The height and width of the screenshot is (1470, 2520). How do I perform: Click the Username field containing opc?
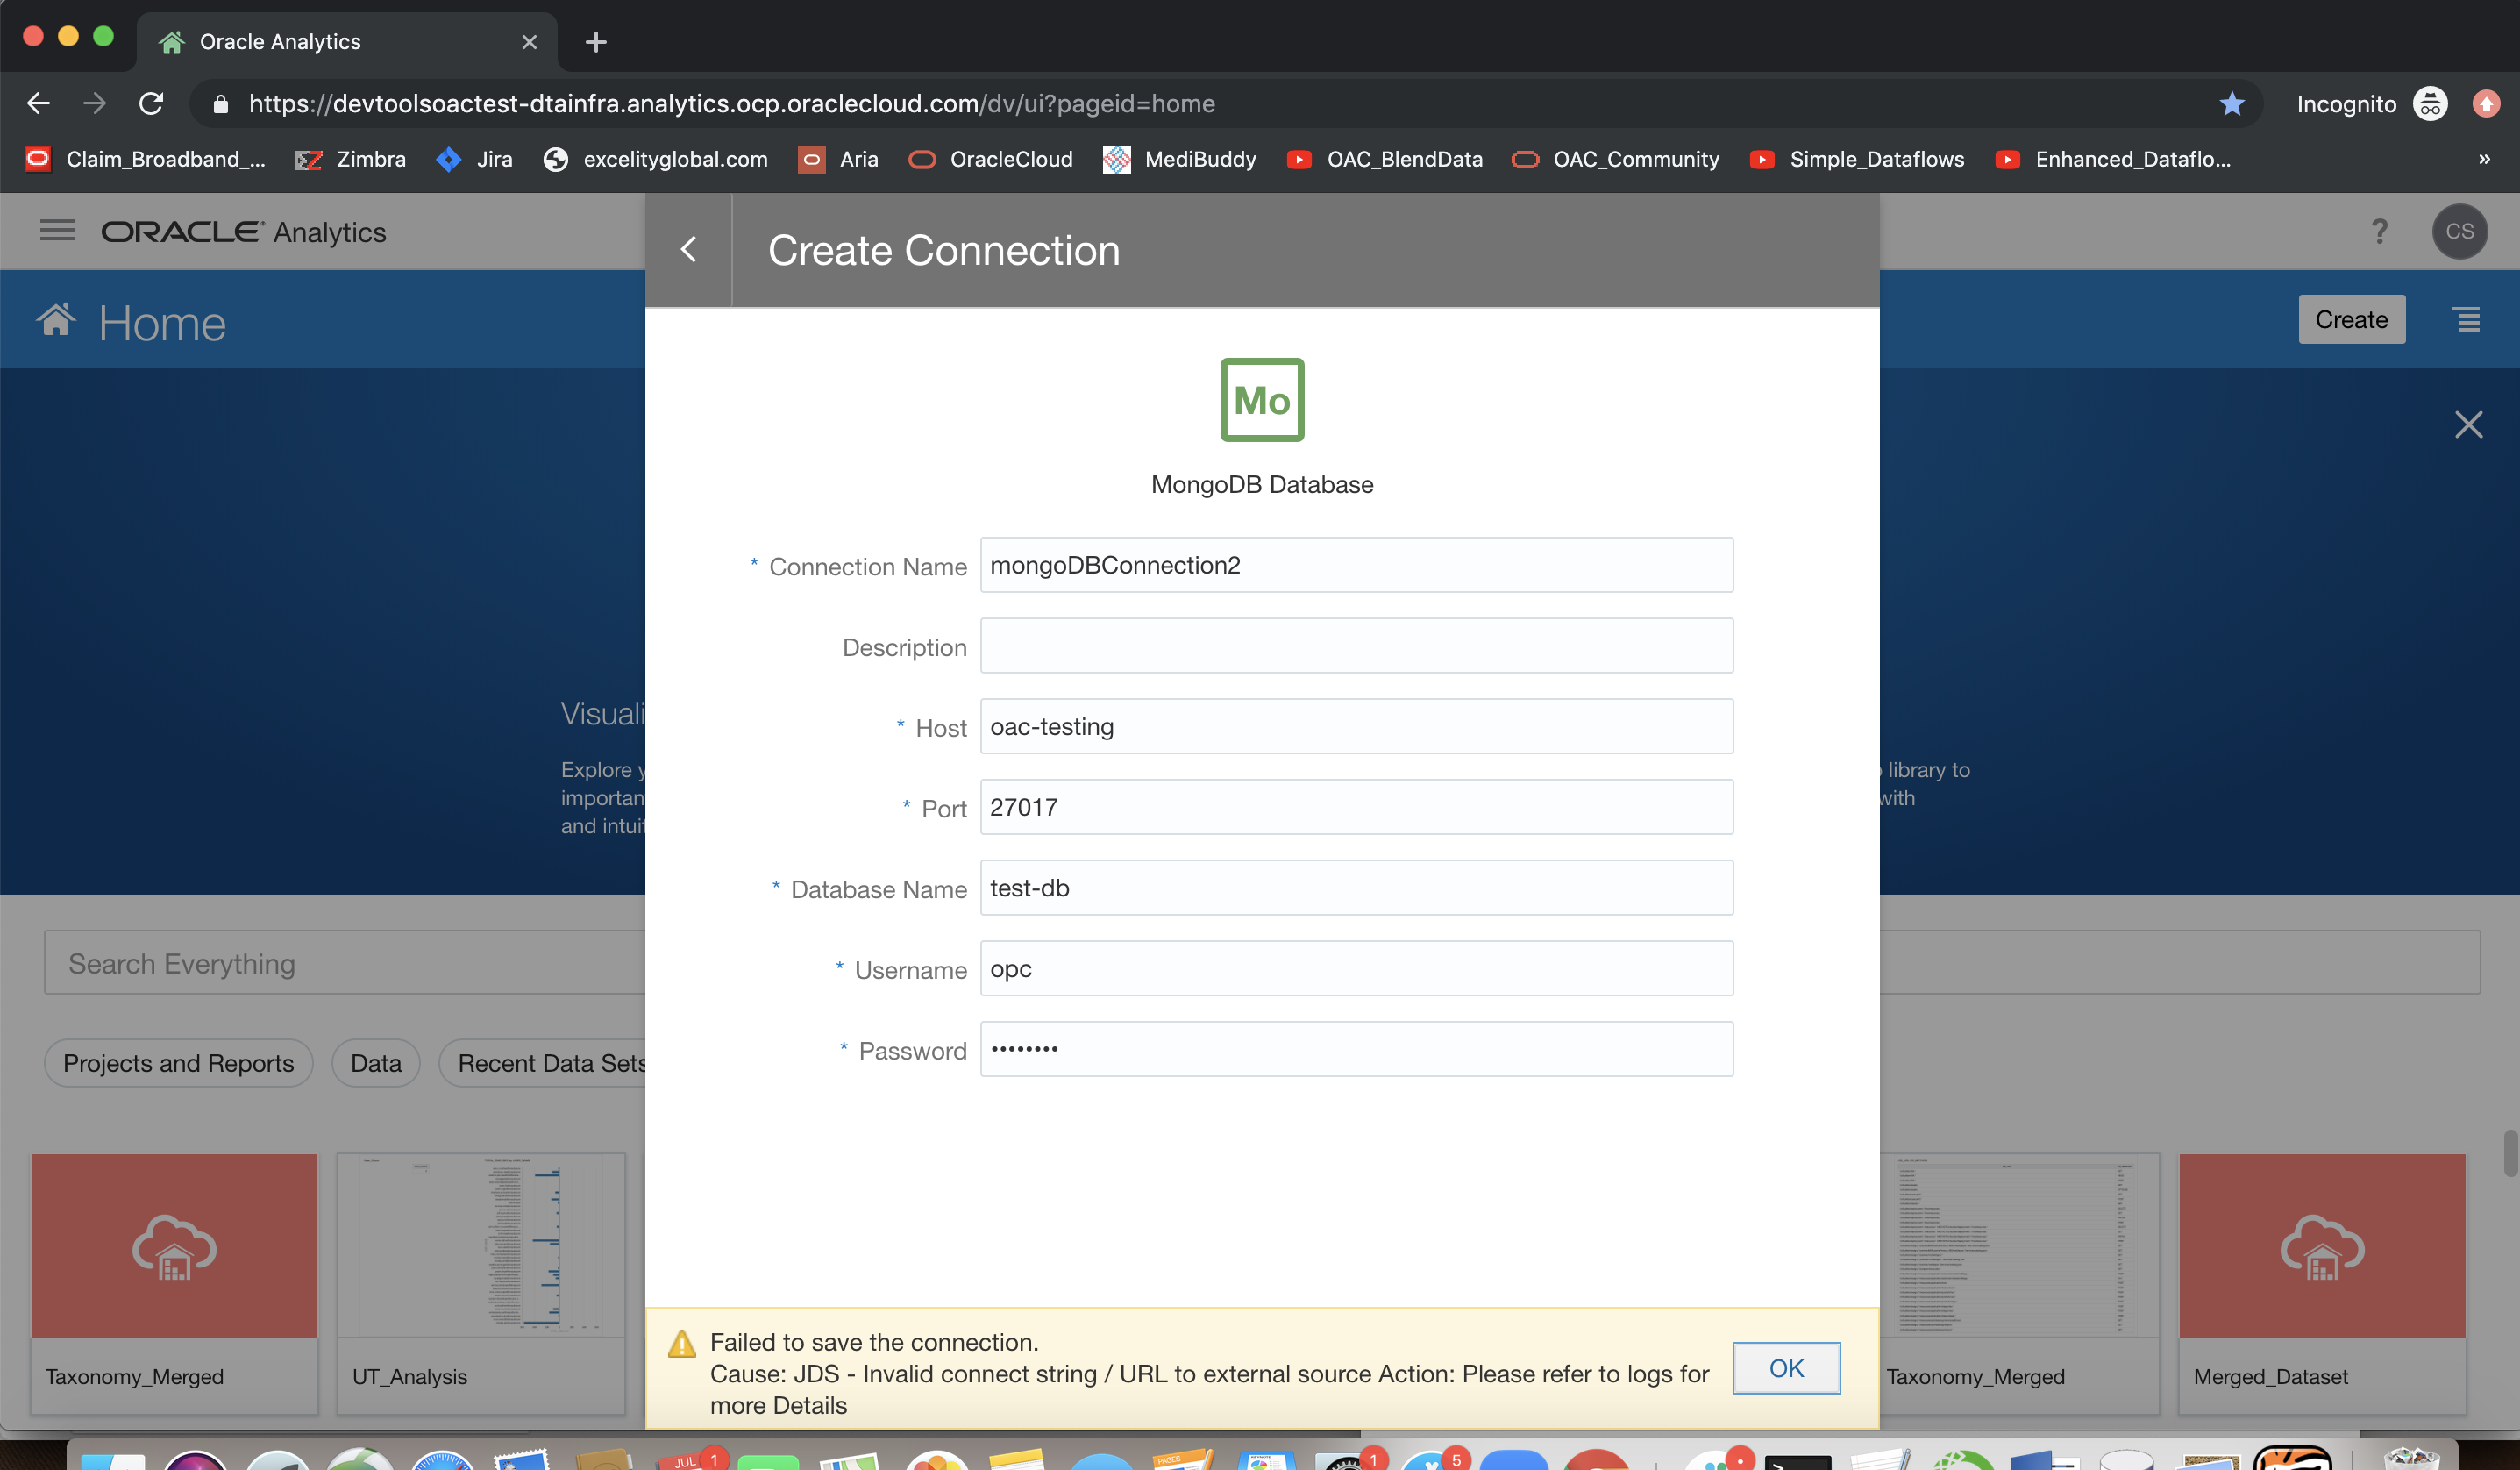(1356, 968)
